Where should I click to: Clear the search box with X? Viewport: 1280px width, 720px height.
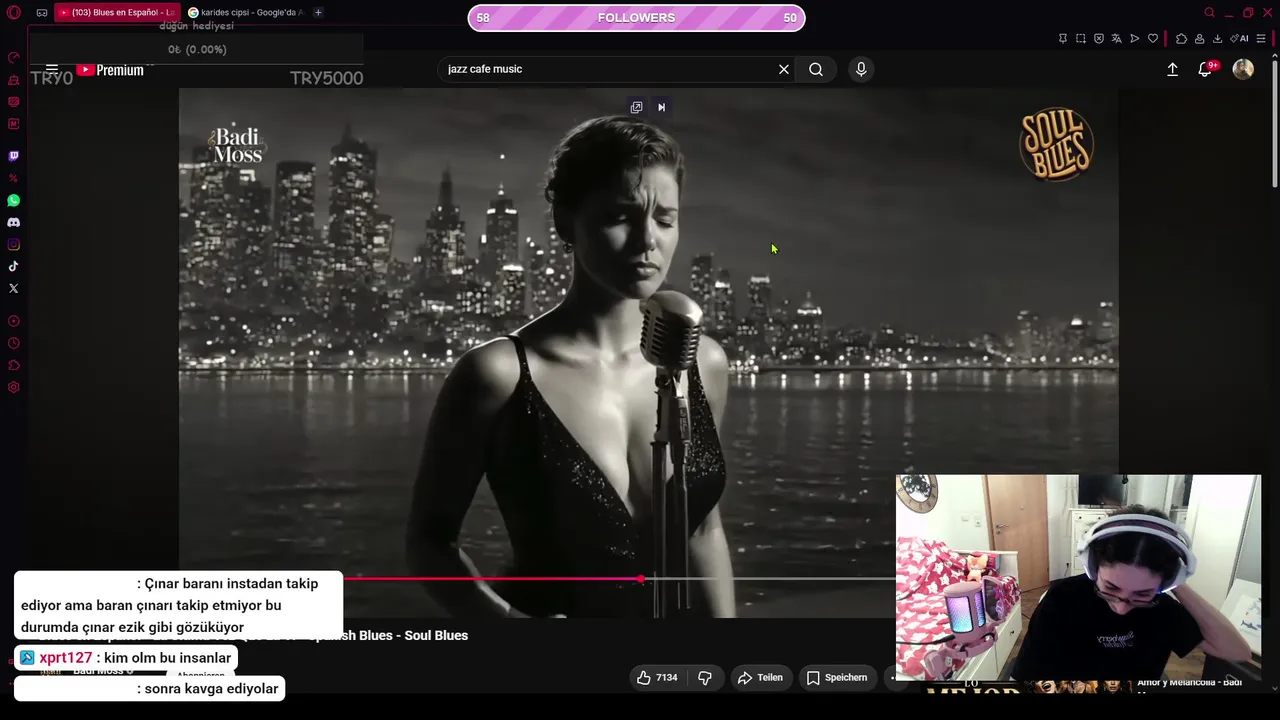coord(784,69)
